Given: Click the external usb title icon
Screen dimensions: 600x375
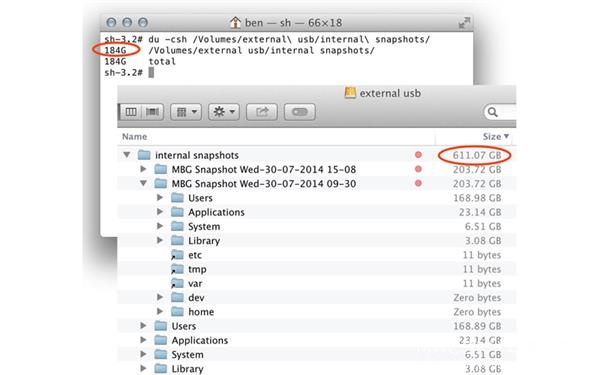Looking at the screenshot, I should pos(350,93).
